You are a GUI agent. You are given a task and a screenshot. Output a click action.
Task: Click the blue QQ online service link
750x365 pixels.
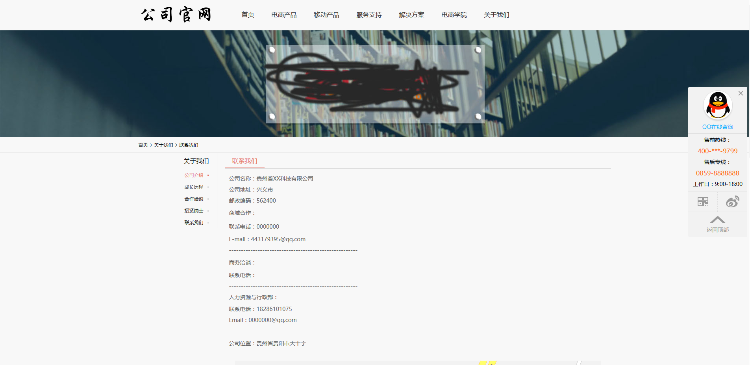(x=717, y=127)
